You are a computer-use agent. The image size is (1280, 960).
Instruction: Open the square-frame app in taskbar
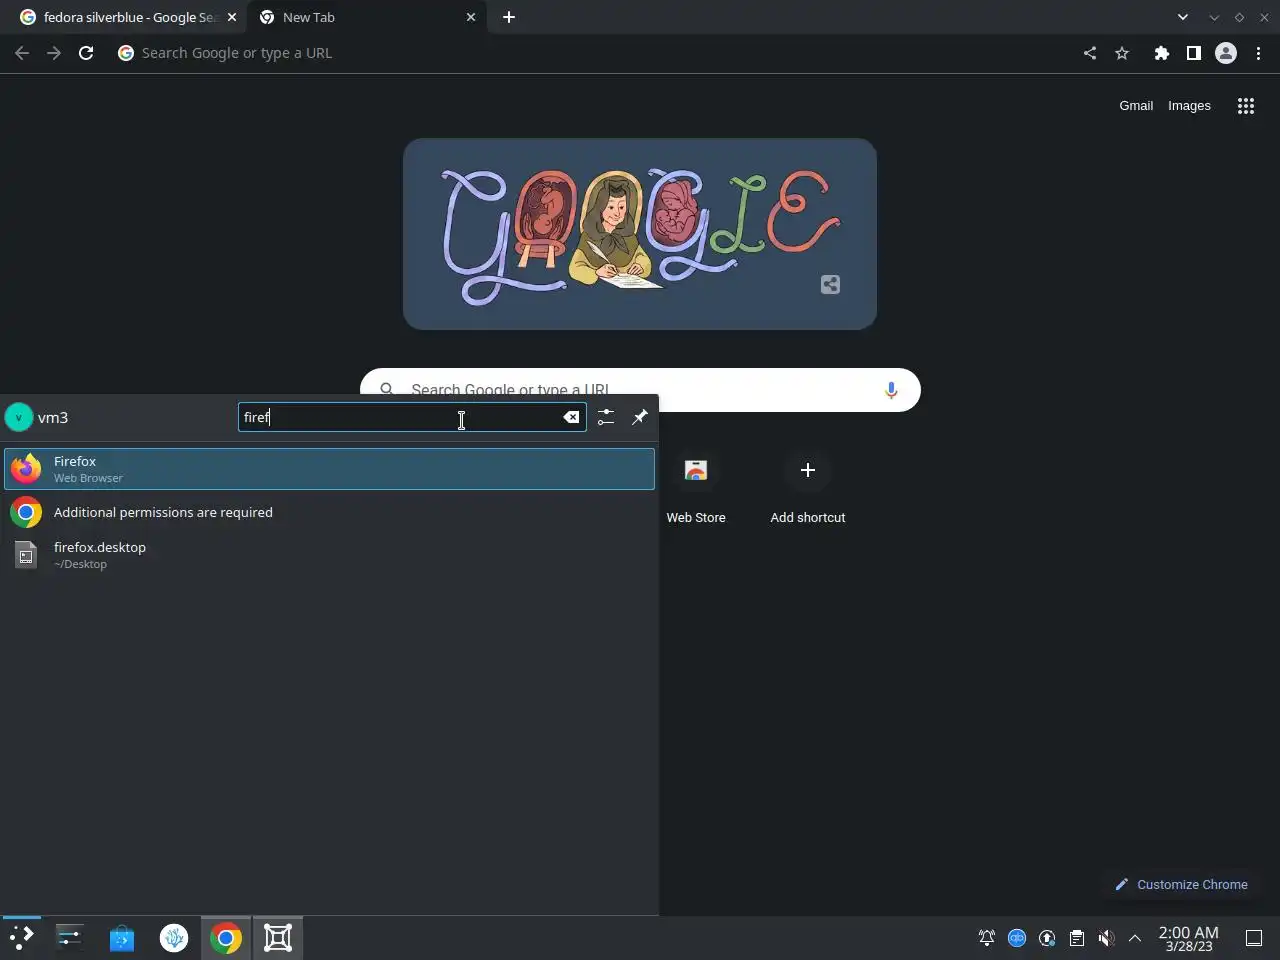tap(278, 937)
